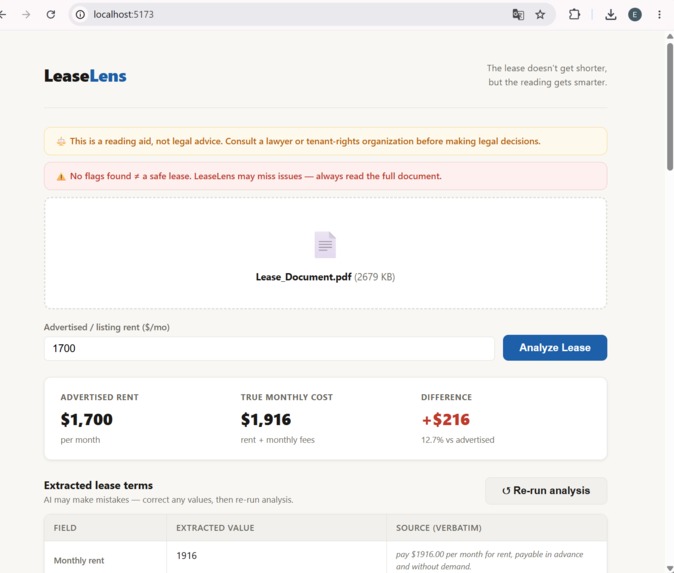
Task: Click the lease document file icon
Action: click(325, 245)
